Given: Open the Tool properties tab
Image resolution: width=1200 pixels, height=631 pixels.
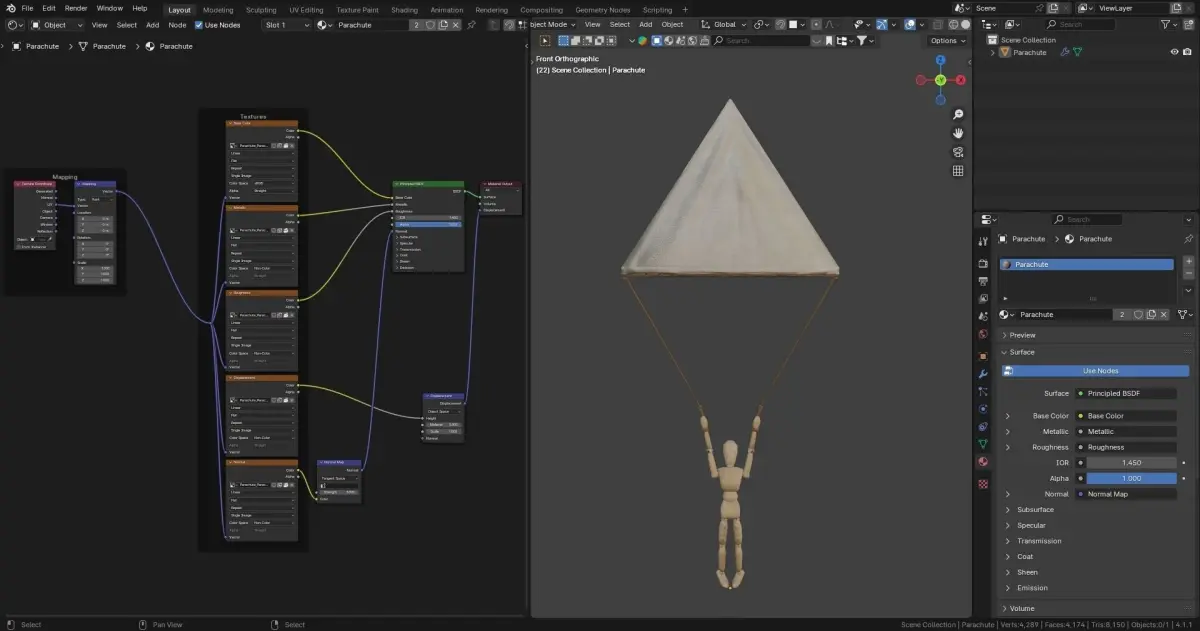Looking at the screenshot, I should pos(983,239).
